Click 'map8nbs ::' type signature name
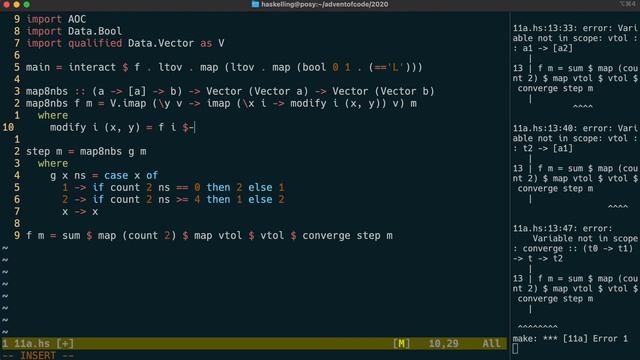Image resolution: width=640 pixels, height=360 pixels. pos(56,91)
